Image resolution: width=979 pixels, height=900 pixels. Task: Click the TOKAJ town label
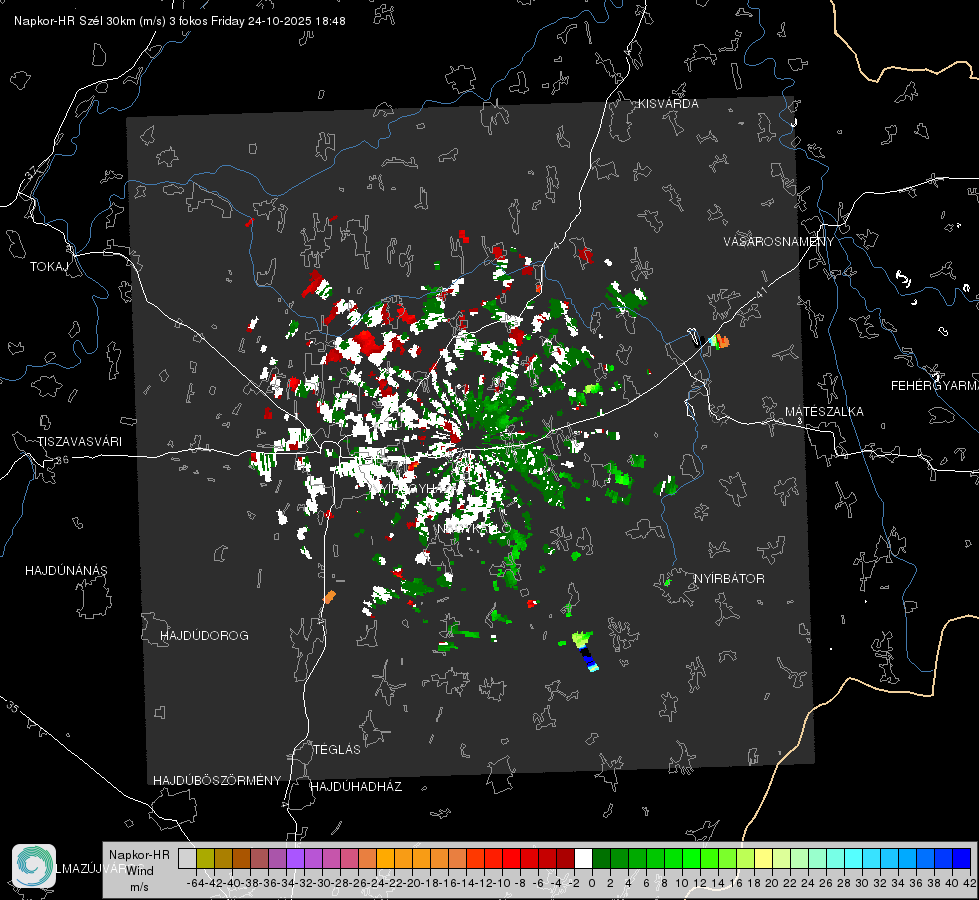tap(49, 267)
